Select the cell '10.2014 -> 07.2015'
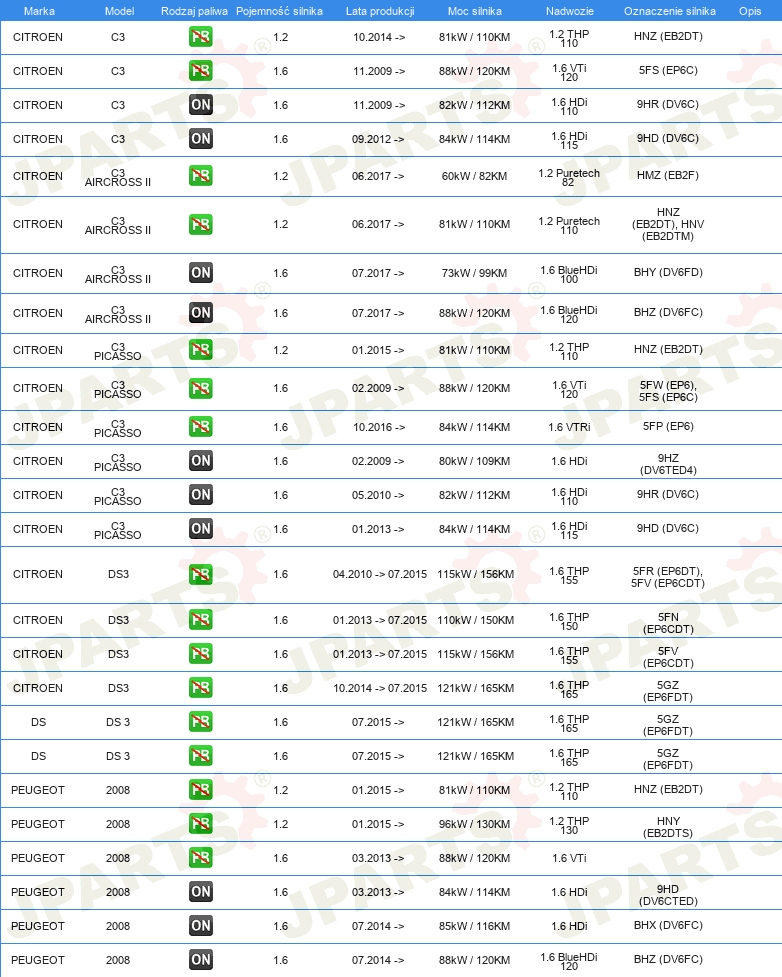 (380, 688)
